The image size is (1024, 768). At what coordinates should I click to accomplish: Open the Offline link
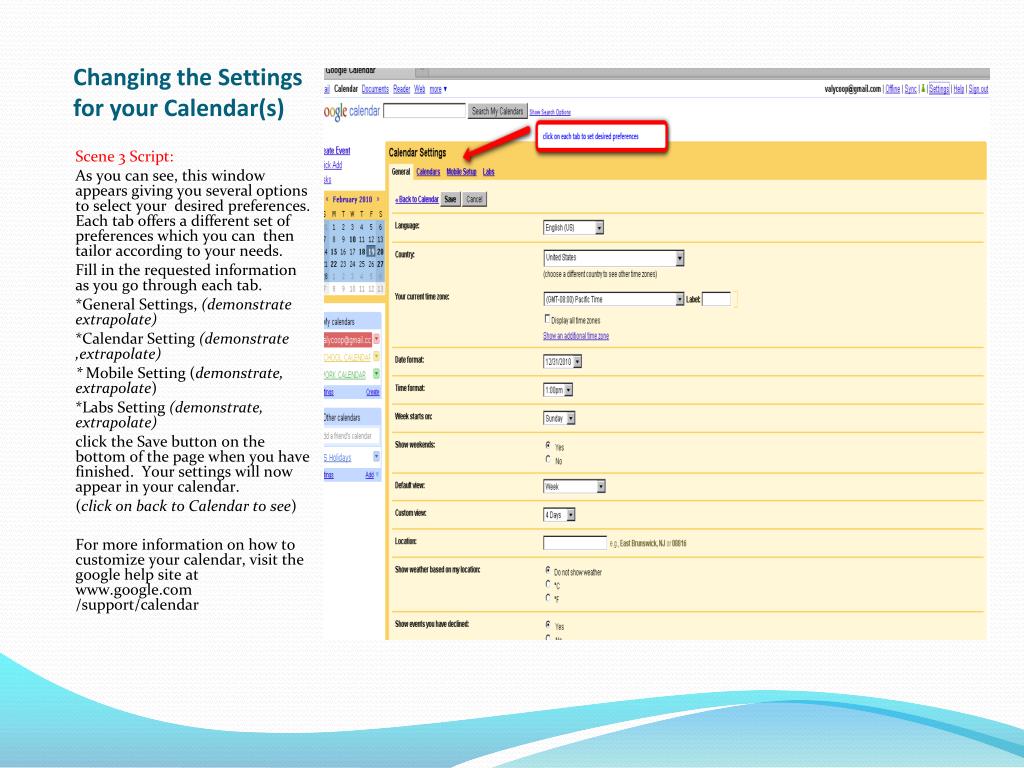click(893, 89)
